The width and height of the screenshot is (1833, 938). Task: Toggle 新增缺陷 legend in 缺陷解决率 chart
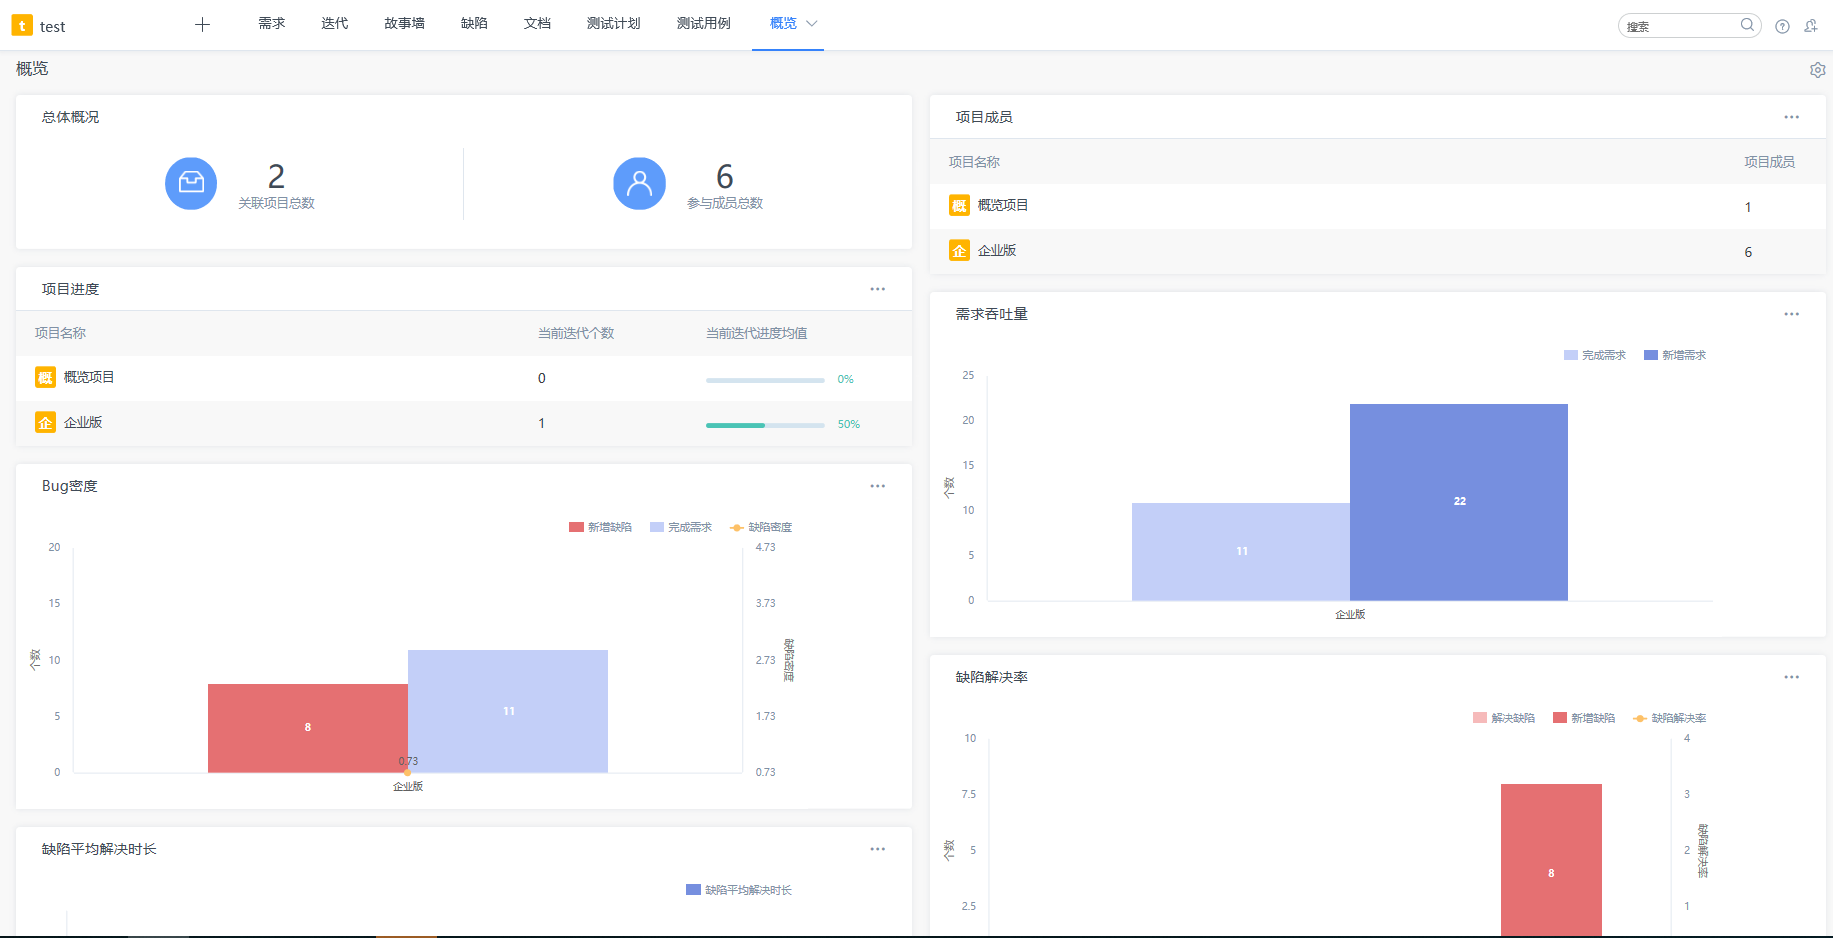coord(1584,718)
